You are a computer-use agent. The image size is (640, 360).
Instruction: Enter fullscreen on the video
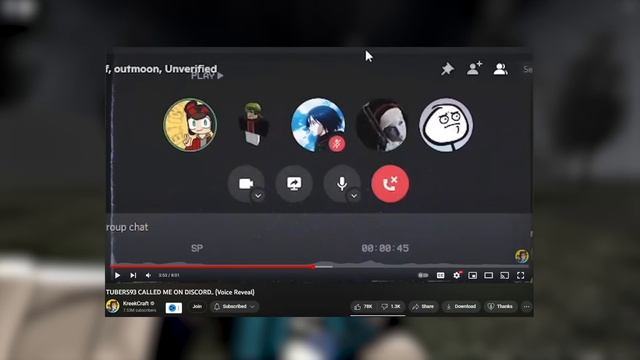(520, 276)
